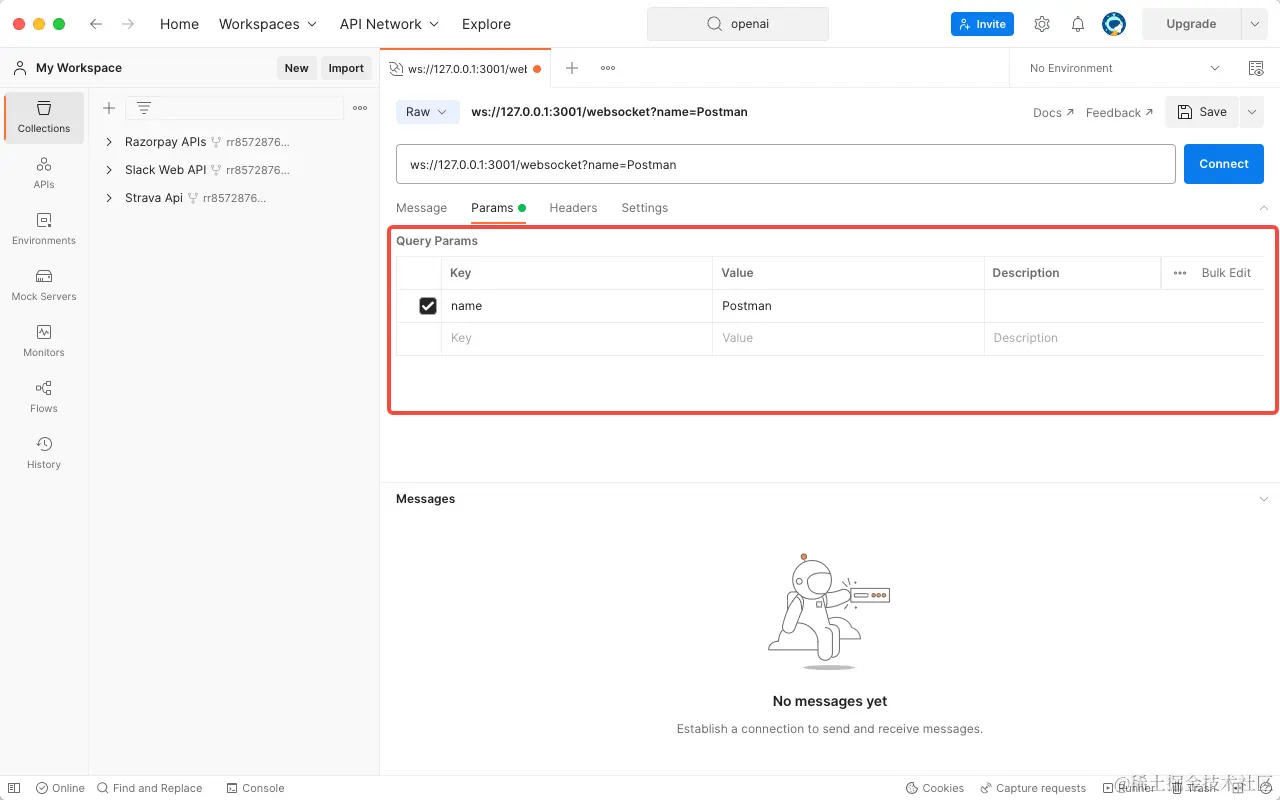This screenshot has width=1280, height=800.
Task: Go to the Home menu item
Action: click(x=179, y=24)
